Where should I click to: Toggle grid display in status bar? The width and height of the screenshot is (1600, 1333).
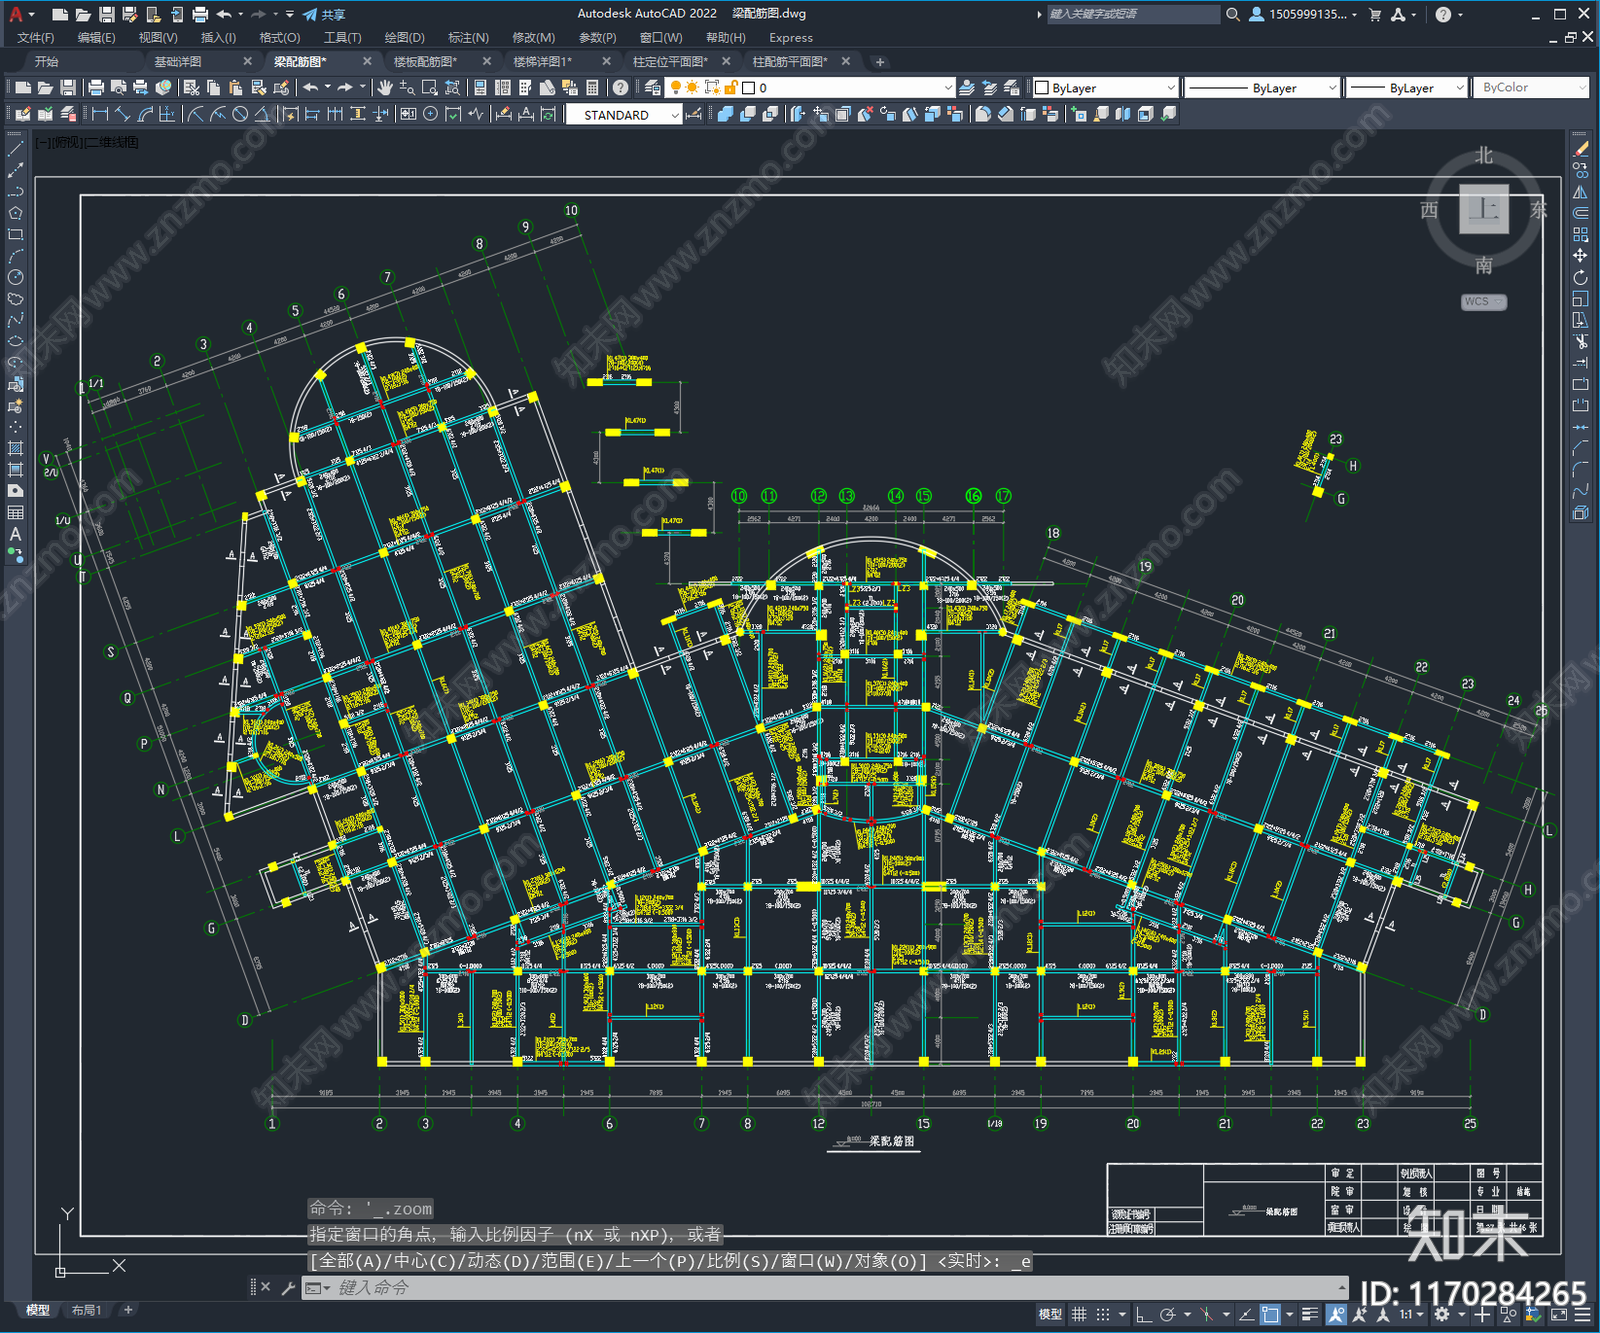click(x=1079, y=1314)
